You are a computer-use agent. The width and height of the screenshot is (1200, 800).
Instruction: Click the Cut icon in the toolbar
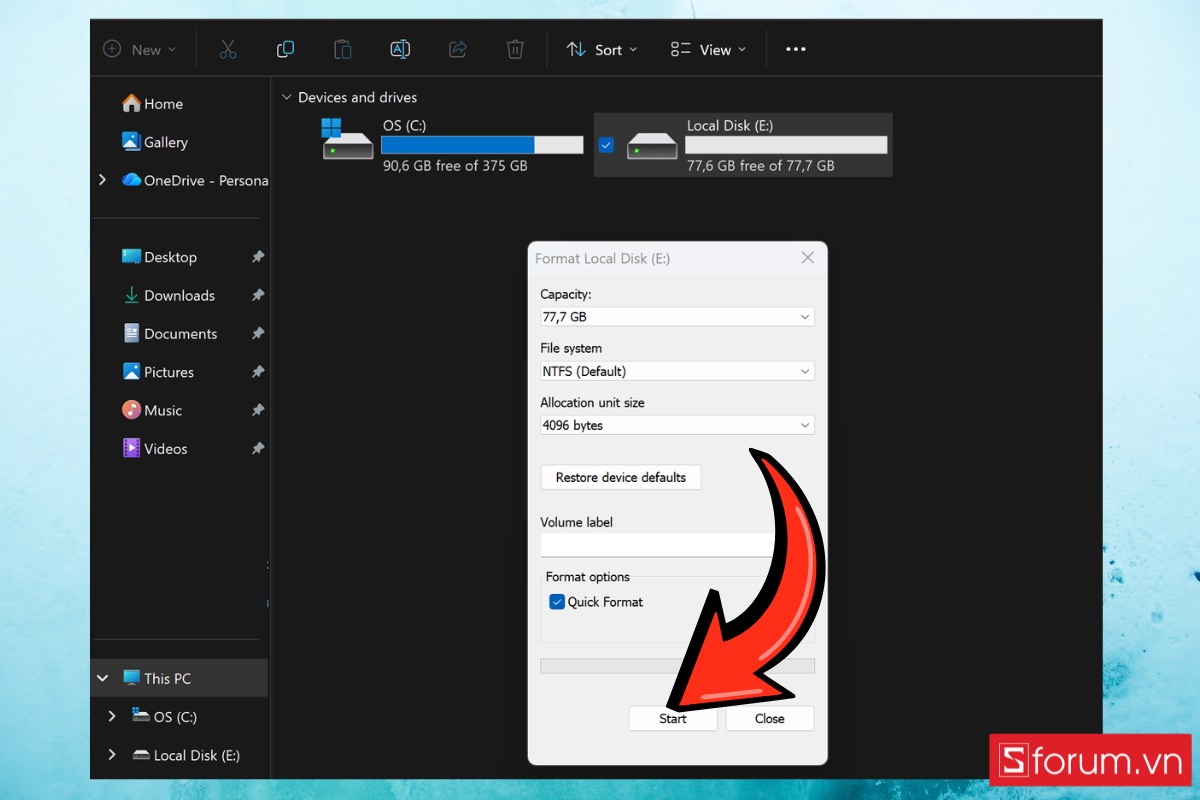pyautogui.click(x=227, y=48)
